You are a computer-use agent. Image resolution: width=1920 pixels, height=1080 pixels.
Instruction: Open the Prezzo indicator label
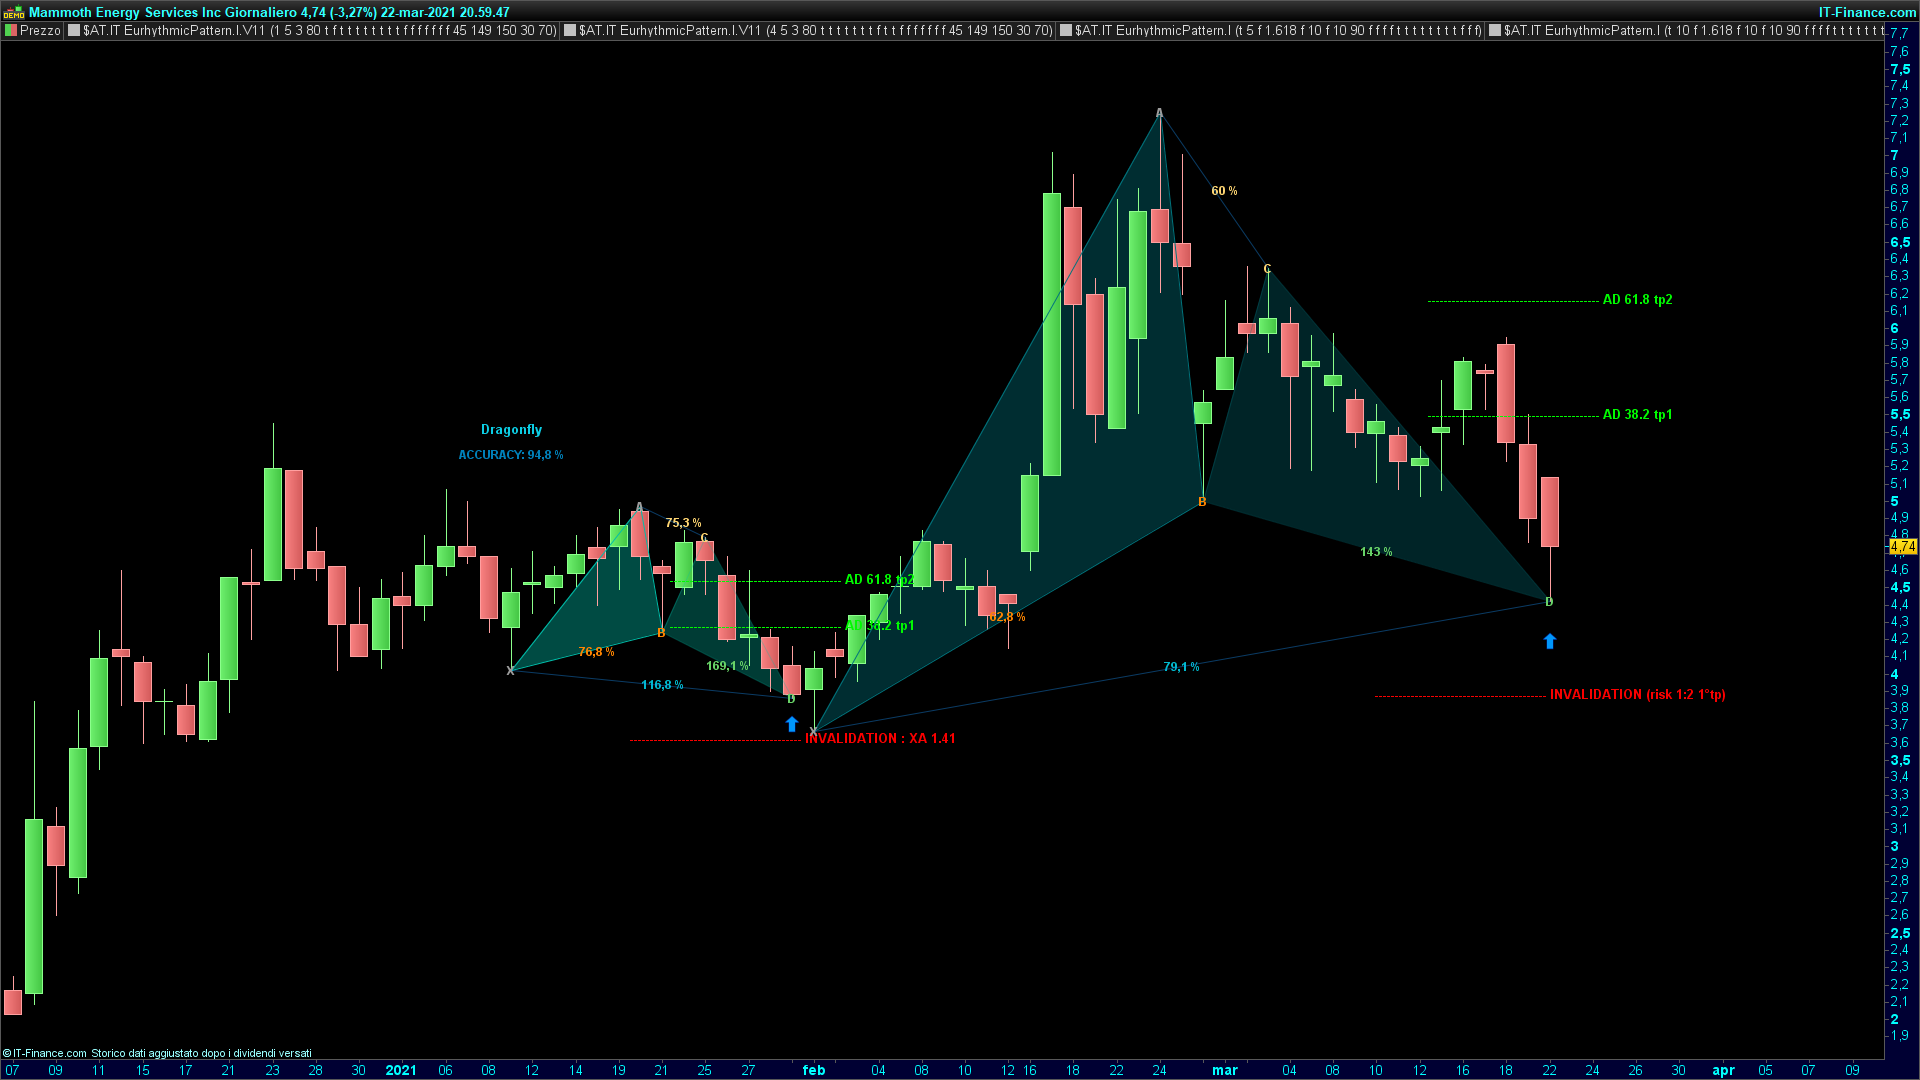pos(40,31)
